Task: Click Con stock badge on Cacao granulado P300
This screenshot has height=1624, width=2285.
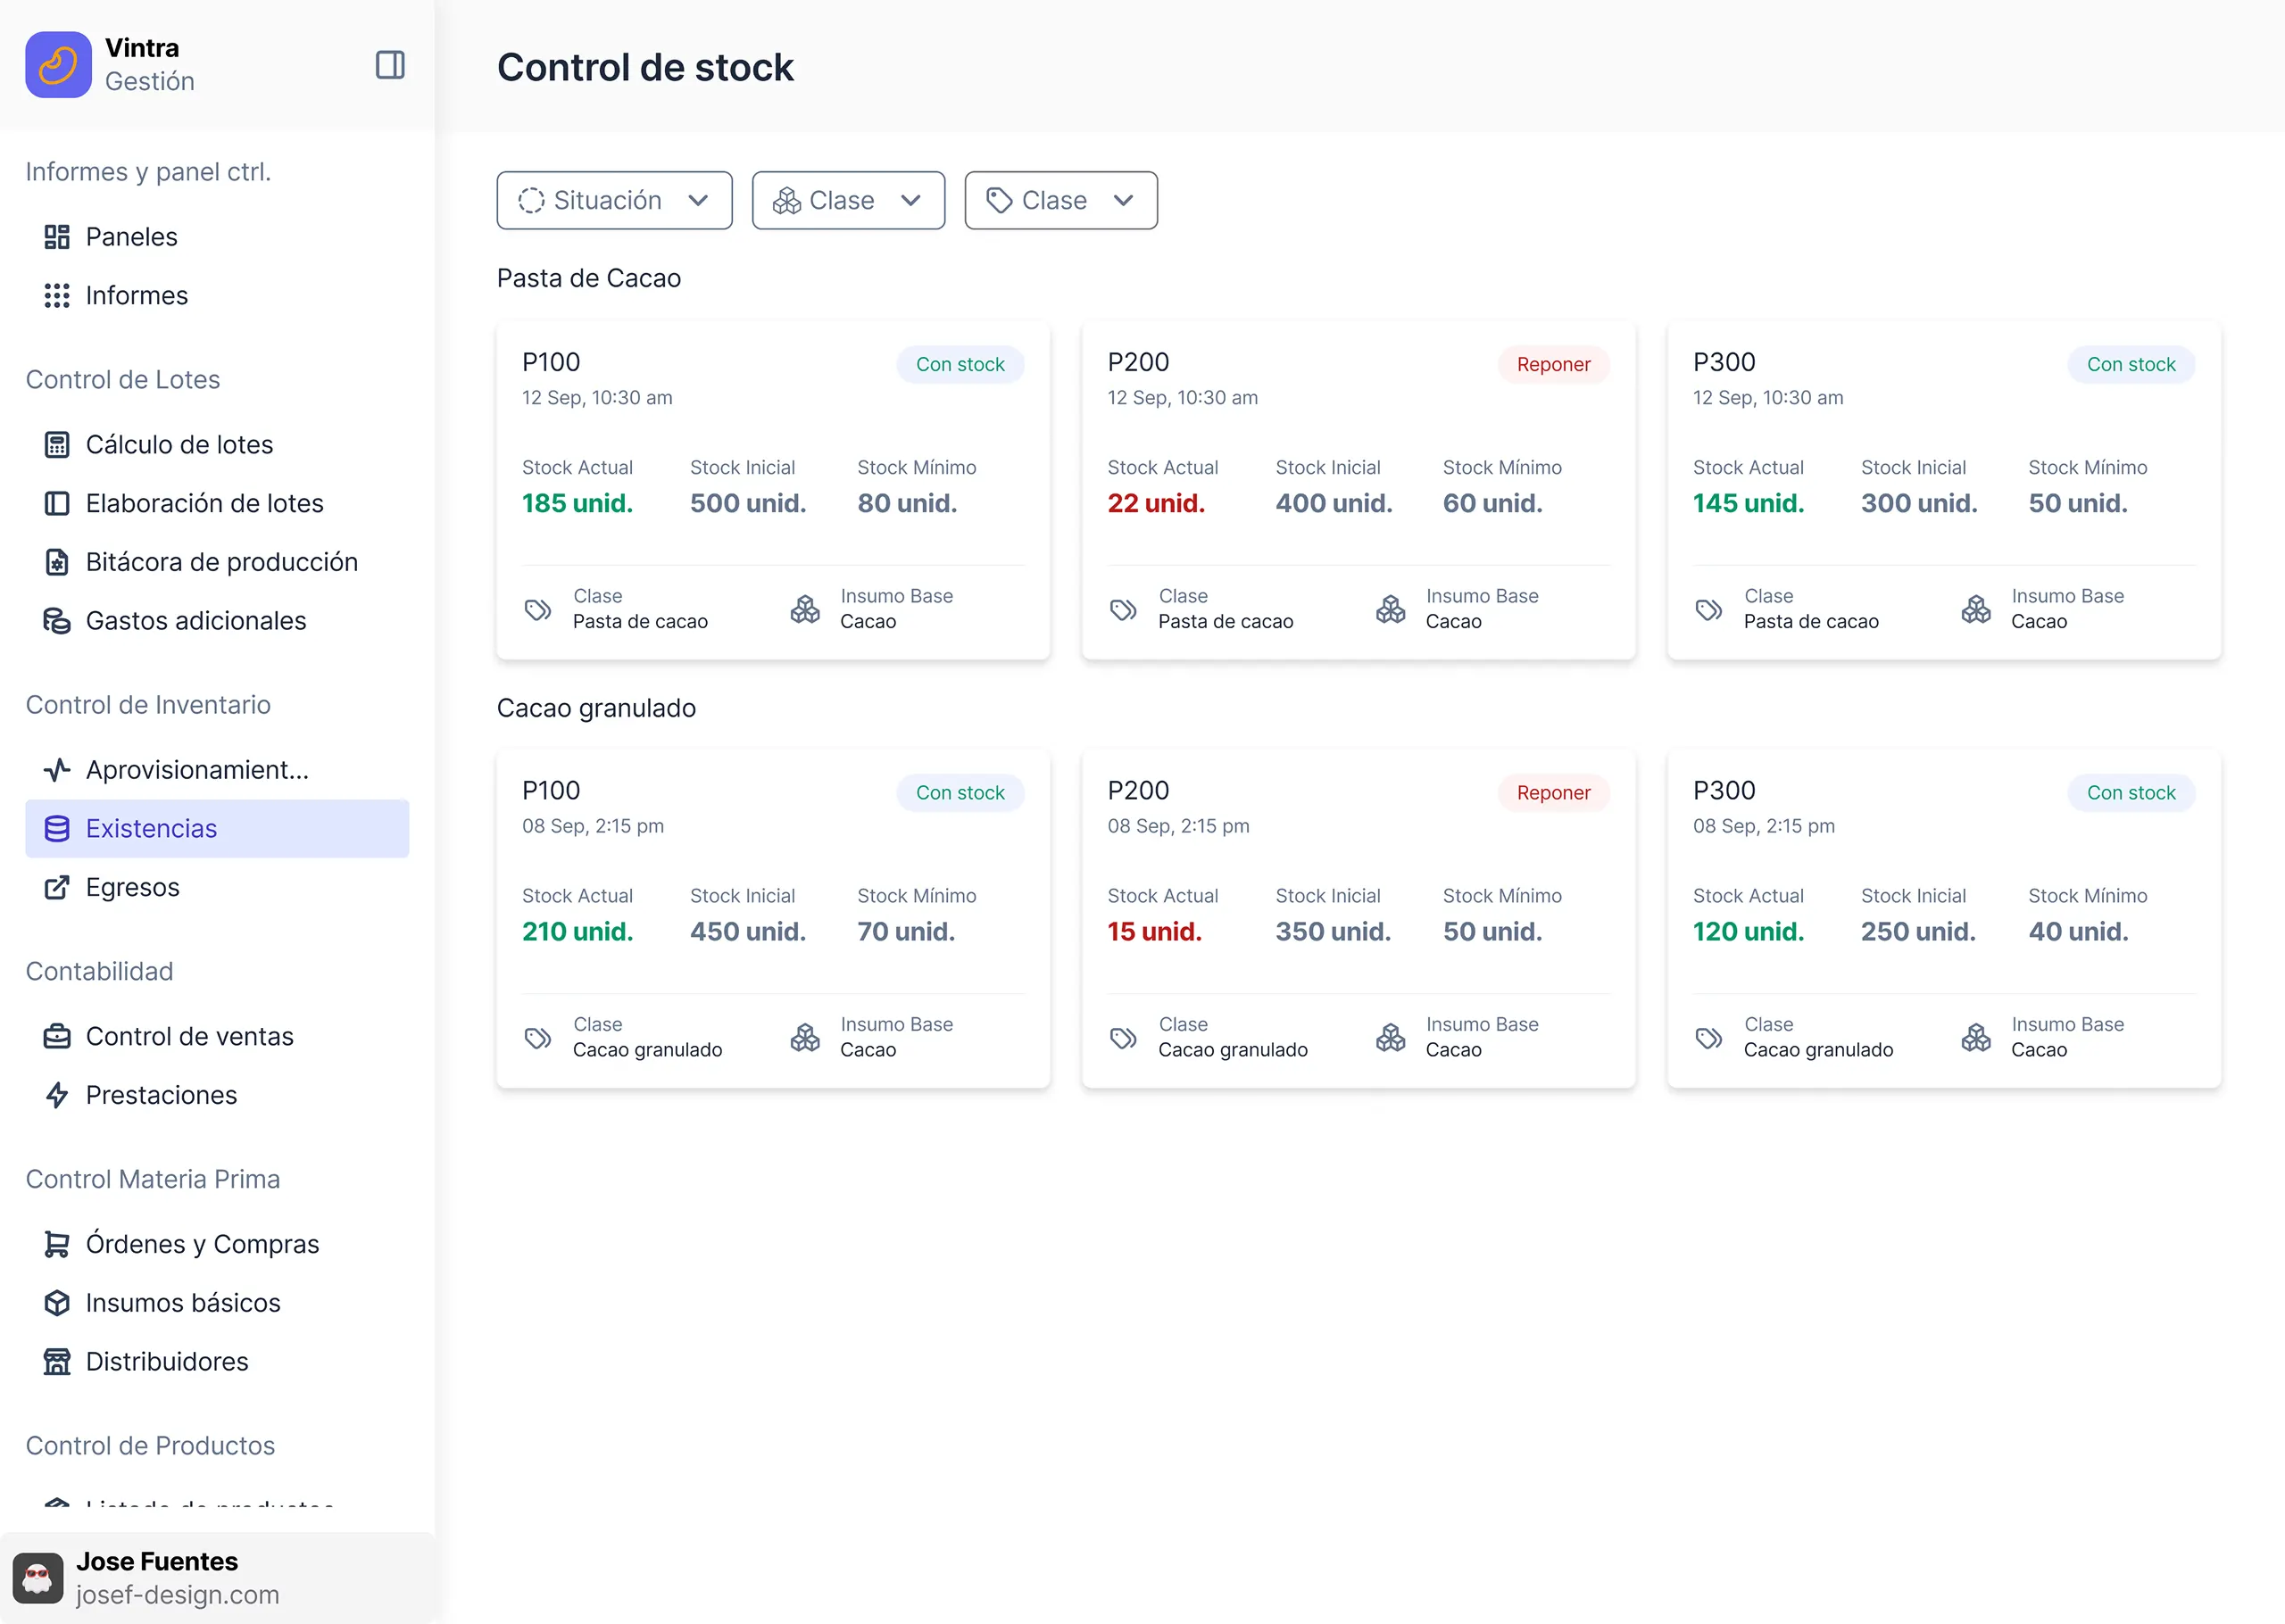Action: tap(2131, 793)
